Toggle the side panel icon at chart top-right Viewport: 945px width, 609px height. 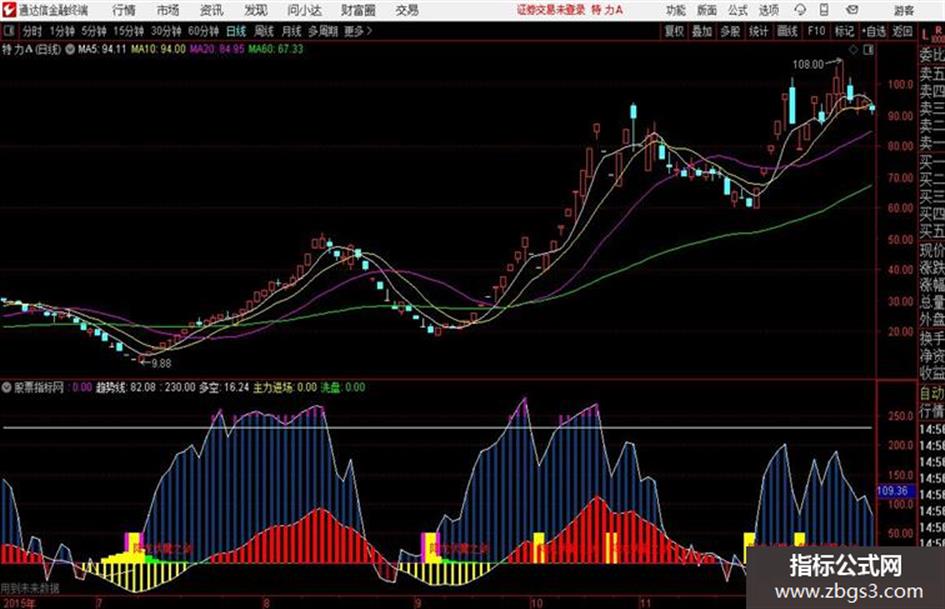click(868, 50)
